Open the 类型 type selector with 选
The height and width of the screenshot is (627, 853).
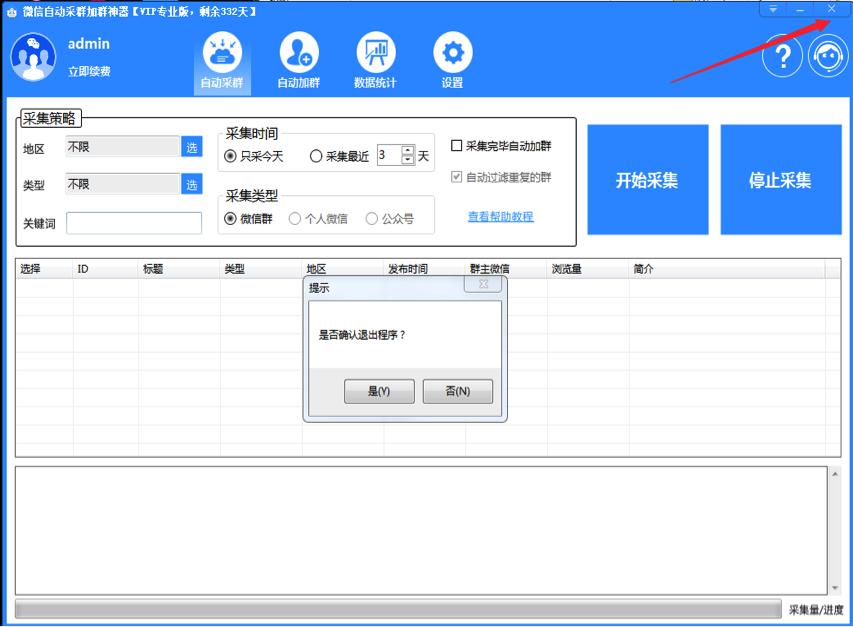(192, 184)
